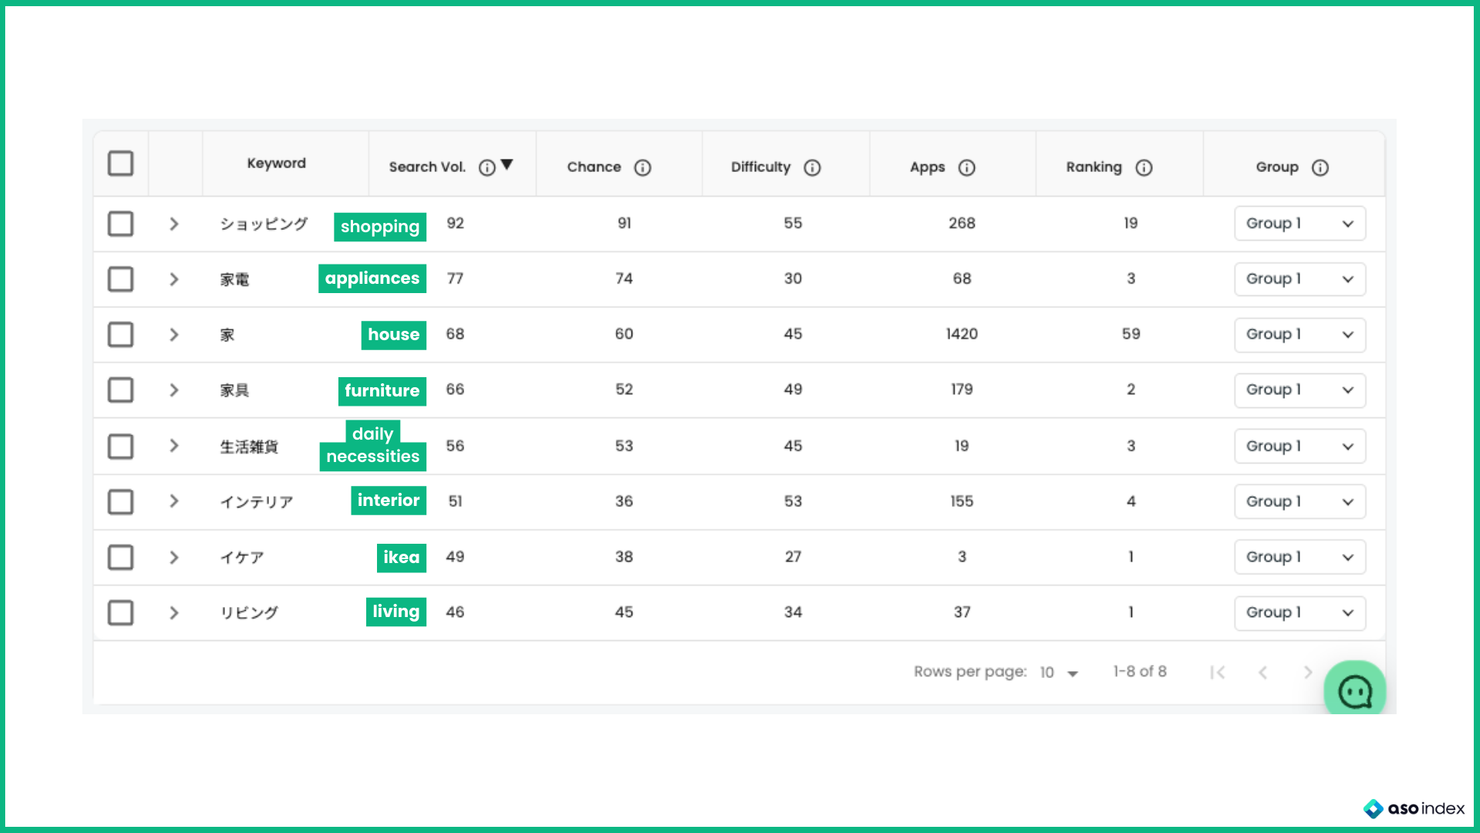Check the 家電 keyword row checkbox
The width and height of the screenshot is (1480, 833).
click(x=121, y=279)
